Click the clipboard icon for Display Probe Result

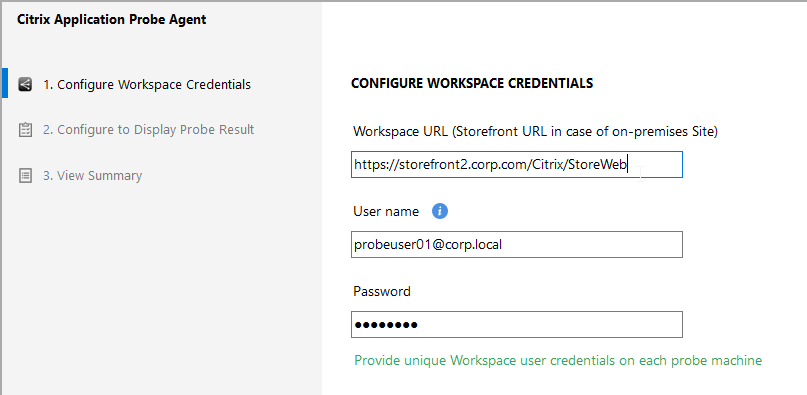pyautogui.click(x=25, y=130)
